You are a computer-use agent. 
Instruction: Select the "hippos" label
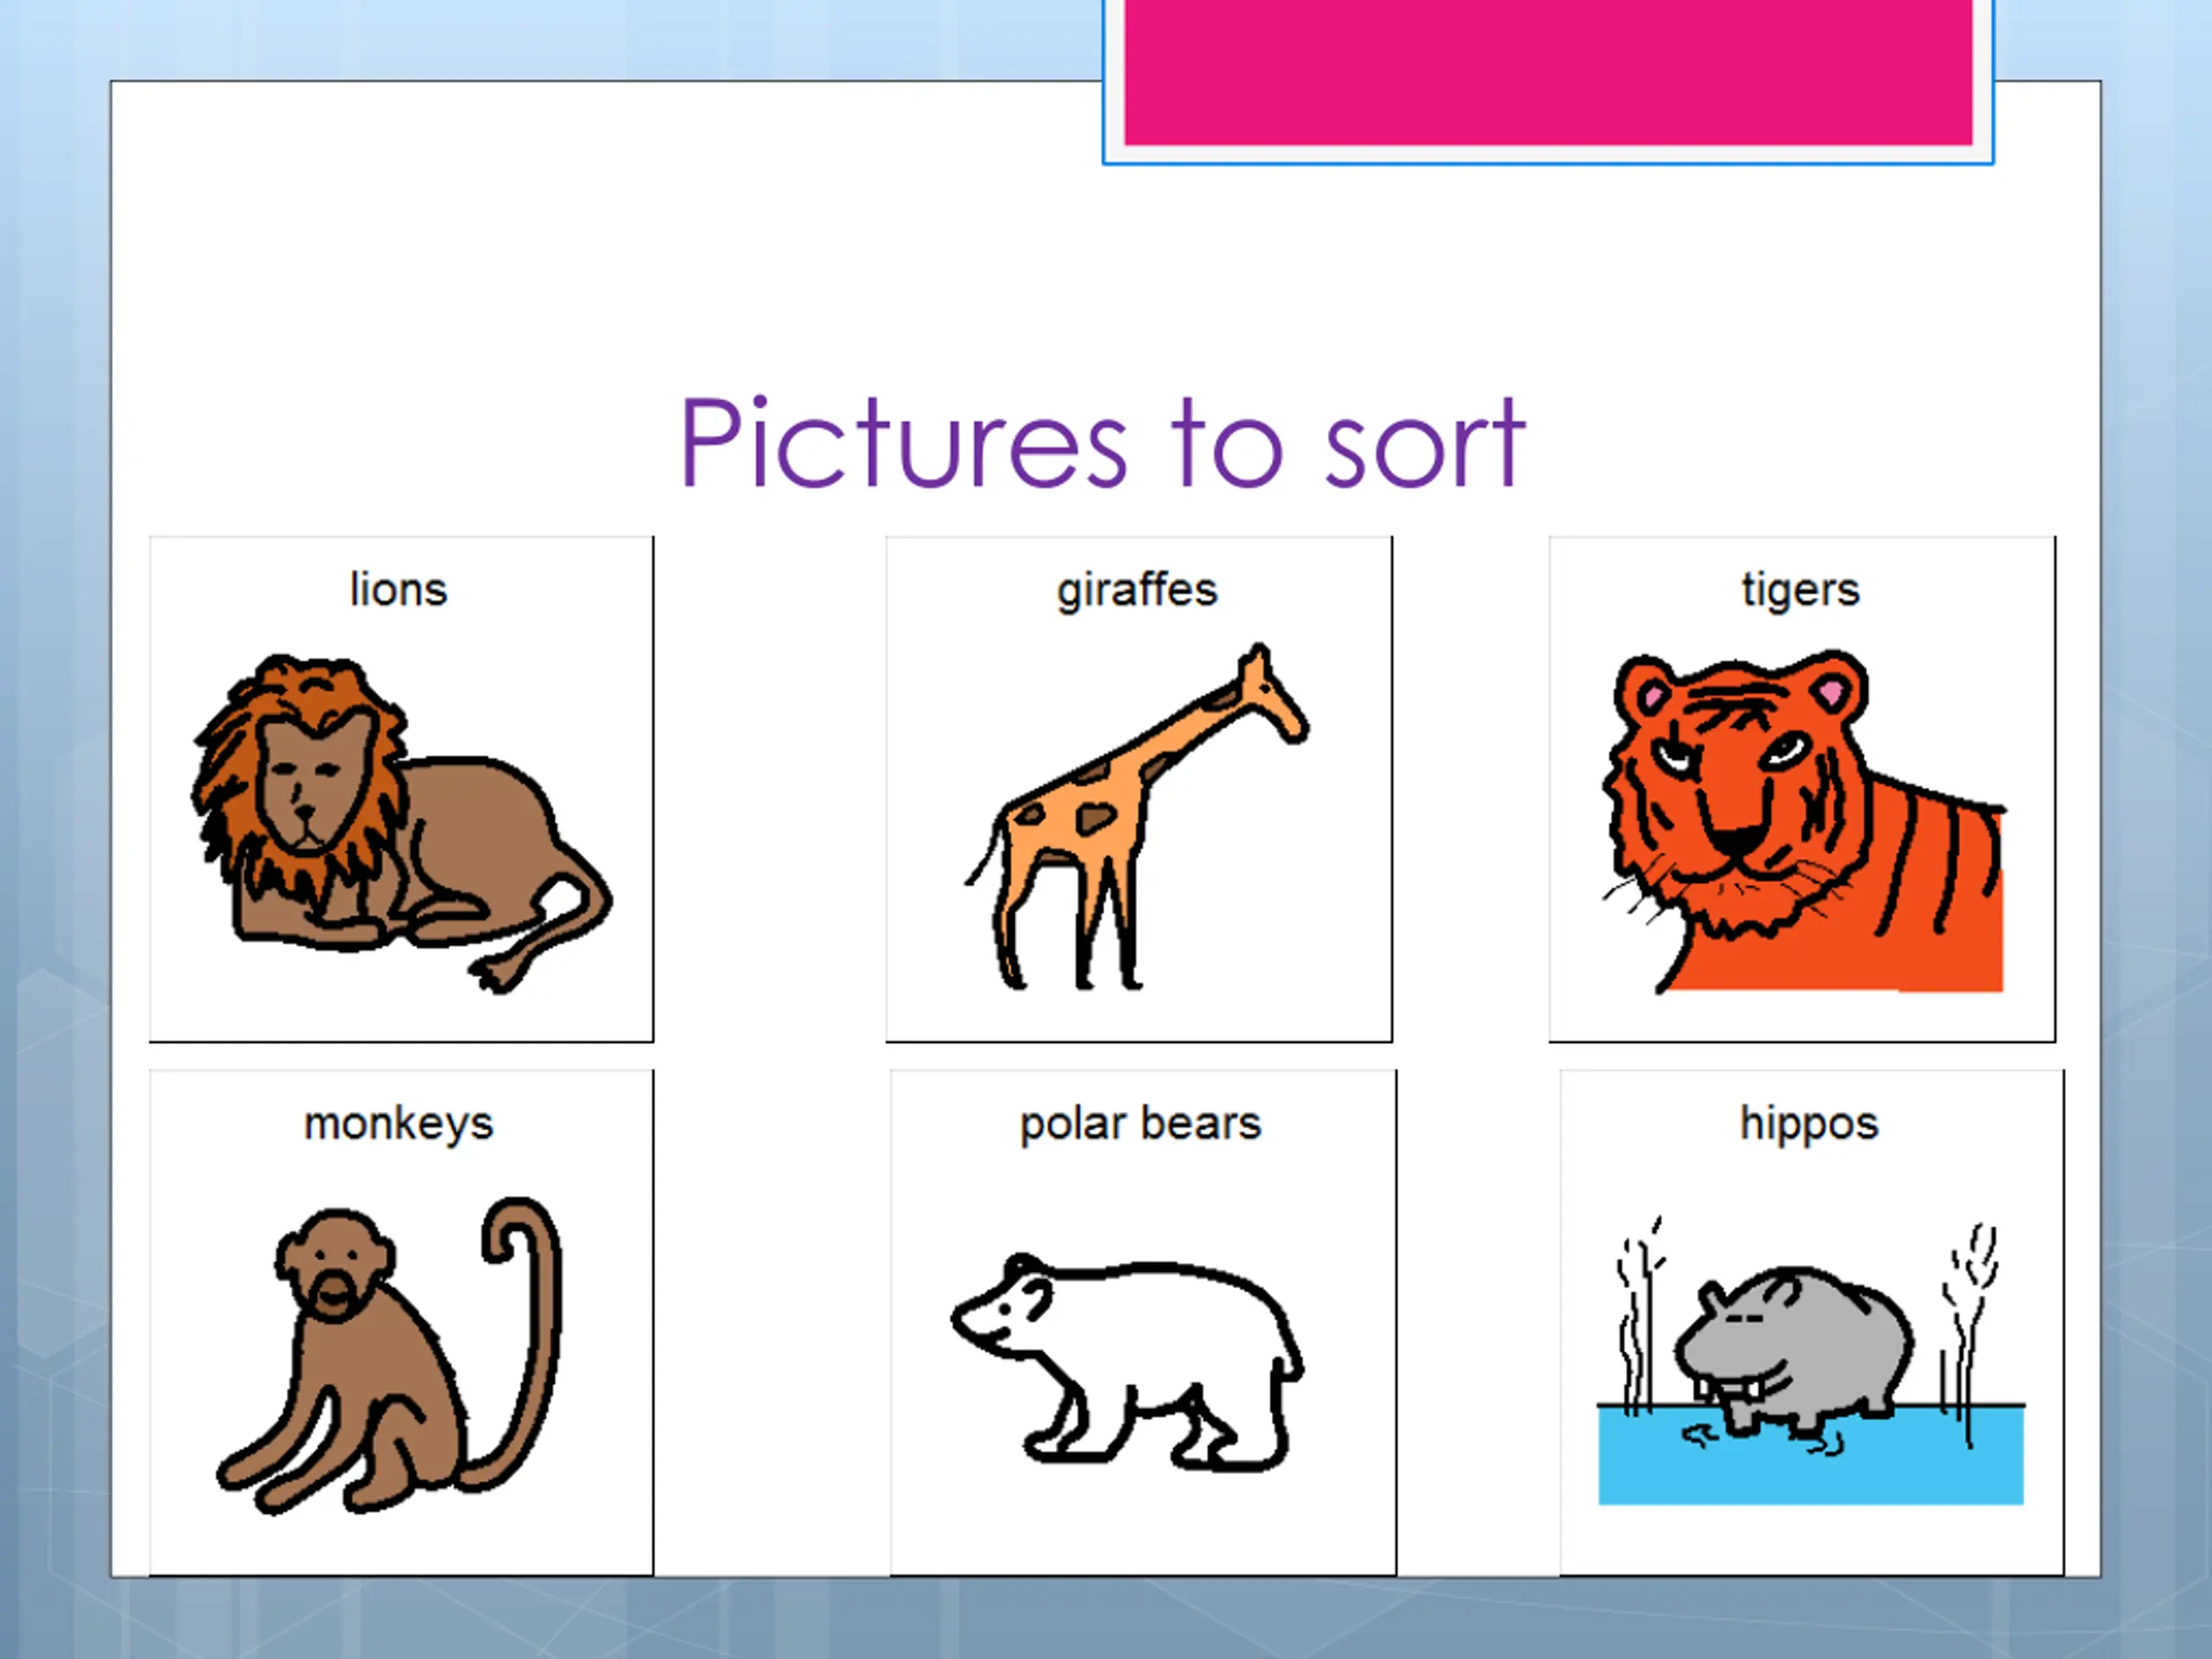[x=1809, y=1124]
